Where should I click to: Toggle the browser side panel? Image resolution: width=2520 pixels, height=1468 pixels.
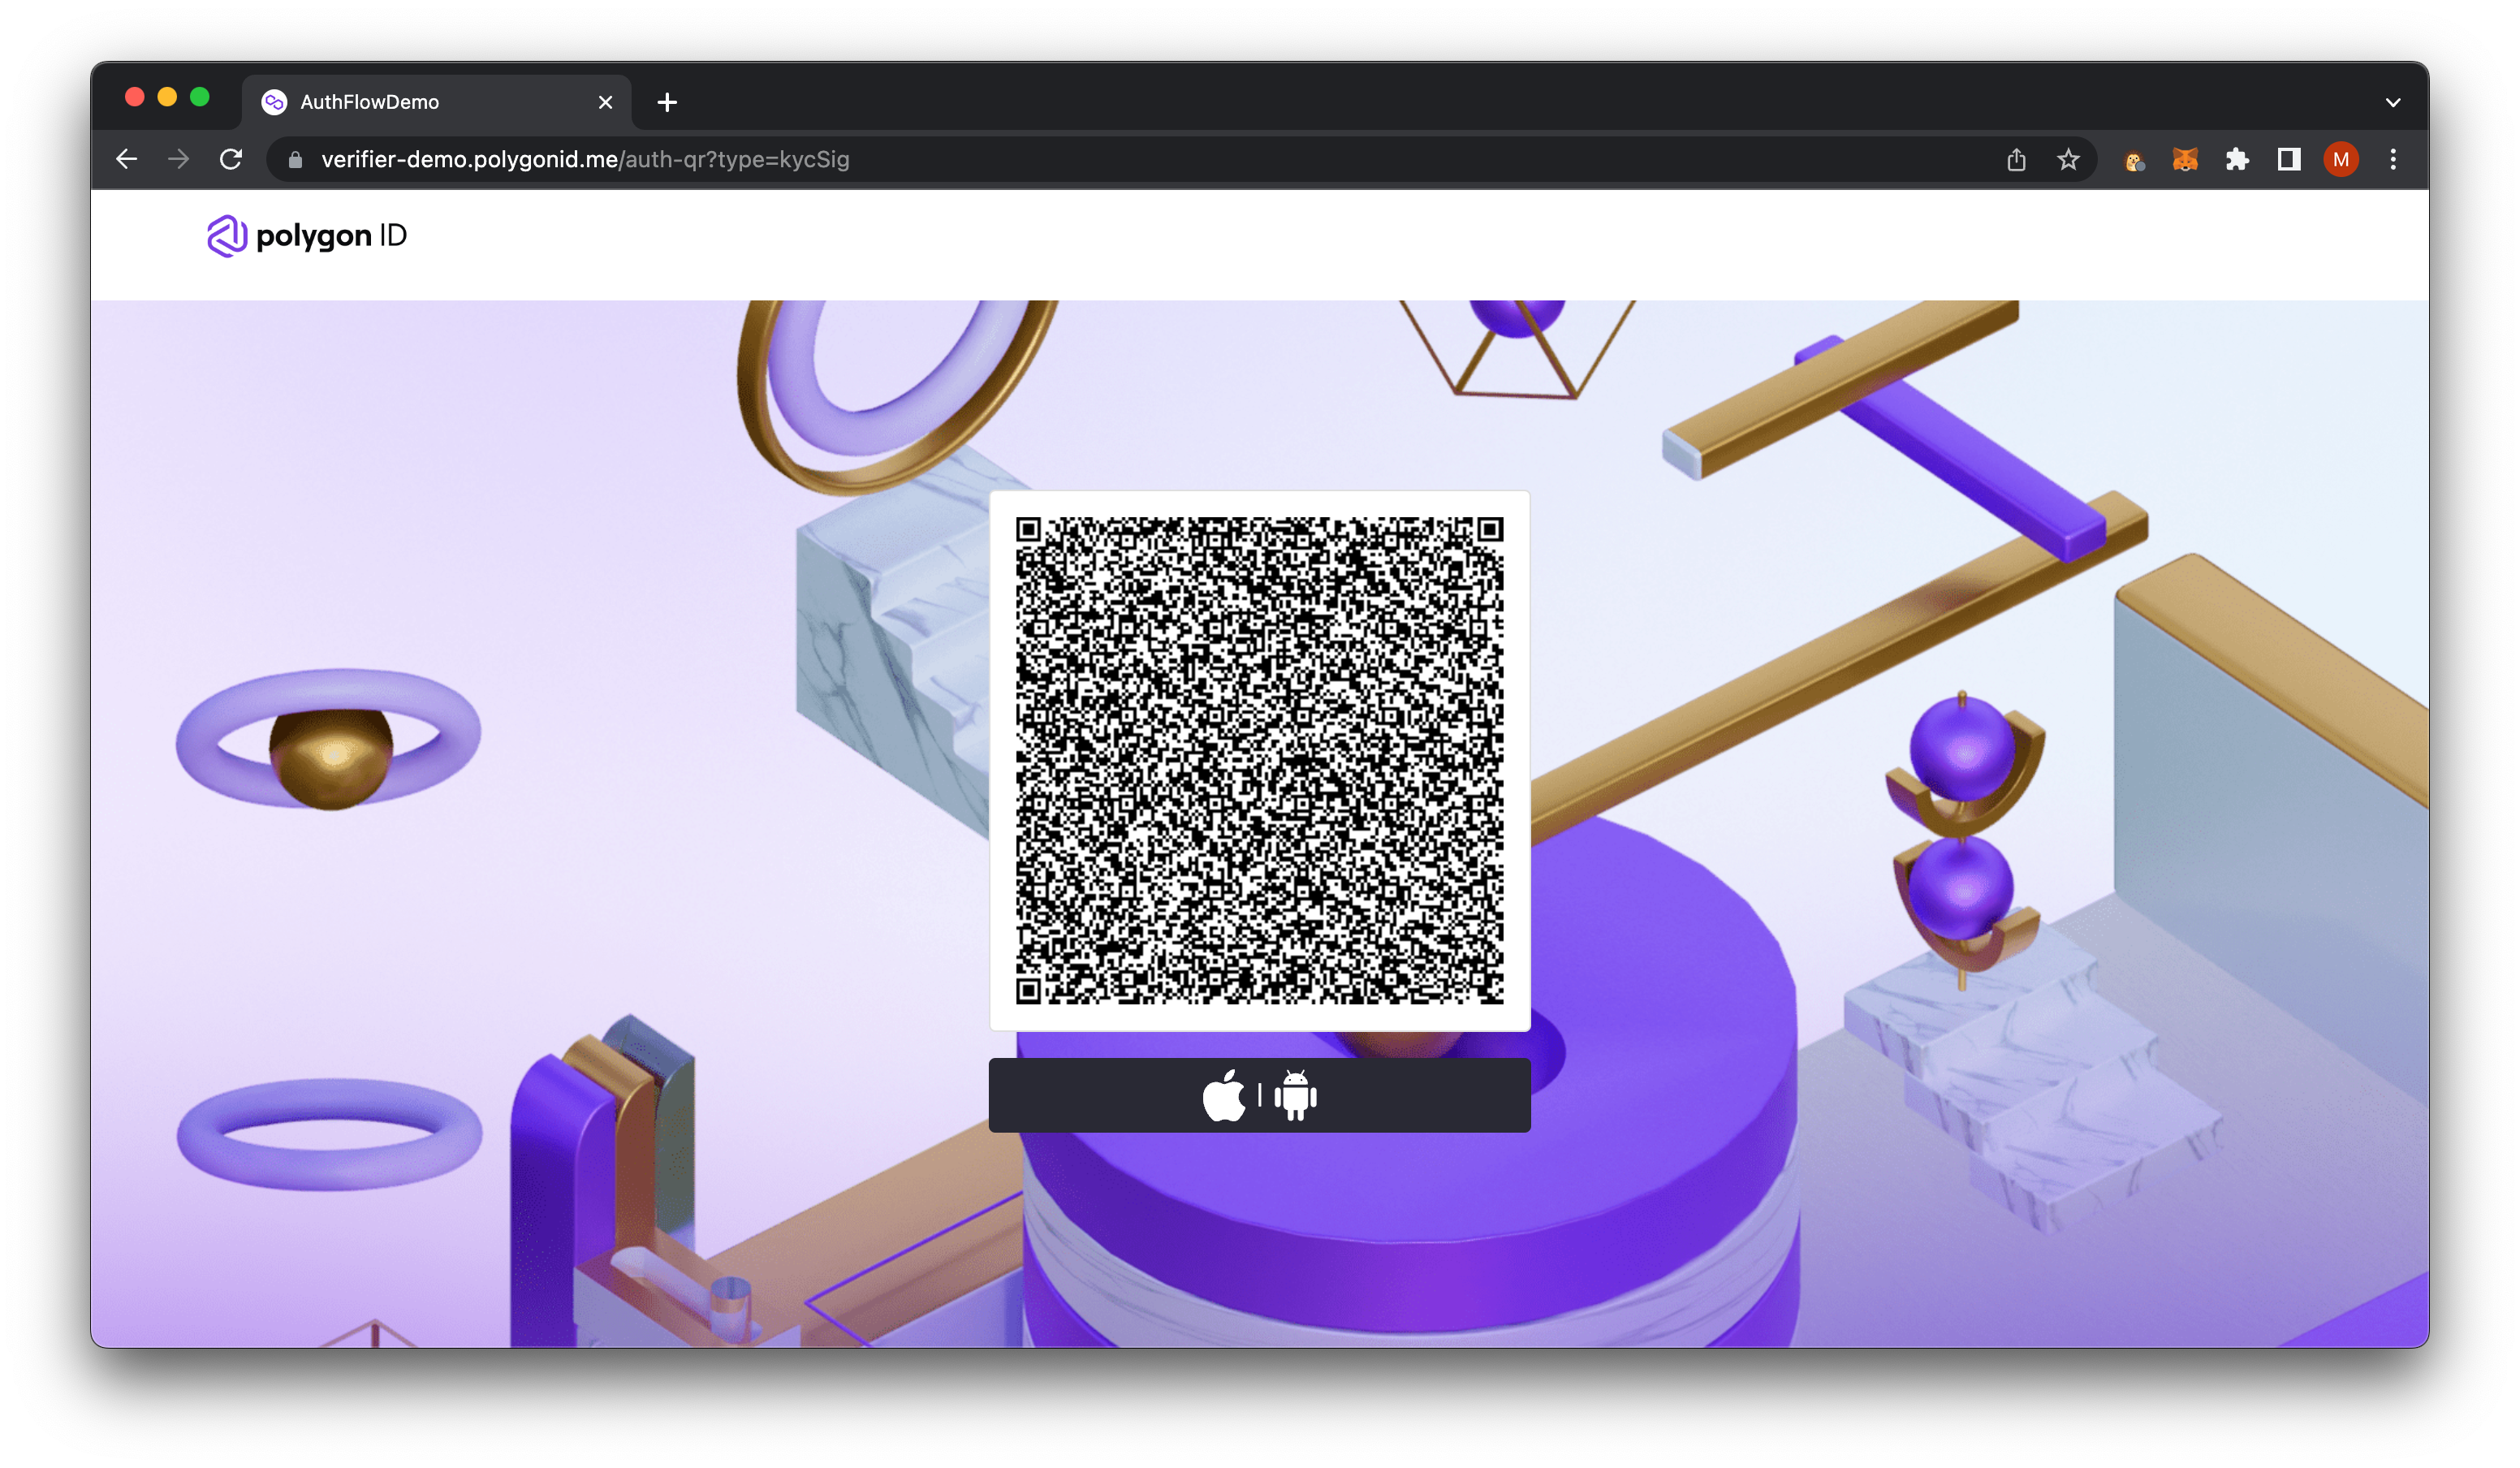coord(2289,160)
